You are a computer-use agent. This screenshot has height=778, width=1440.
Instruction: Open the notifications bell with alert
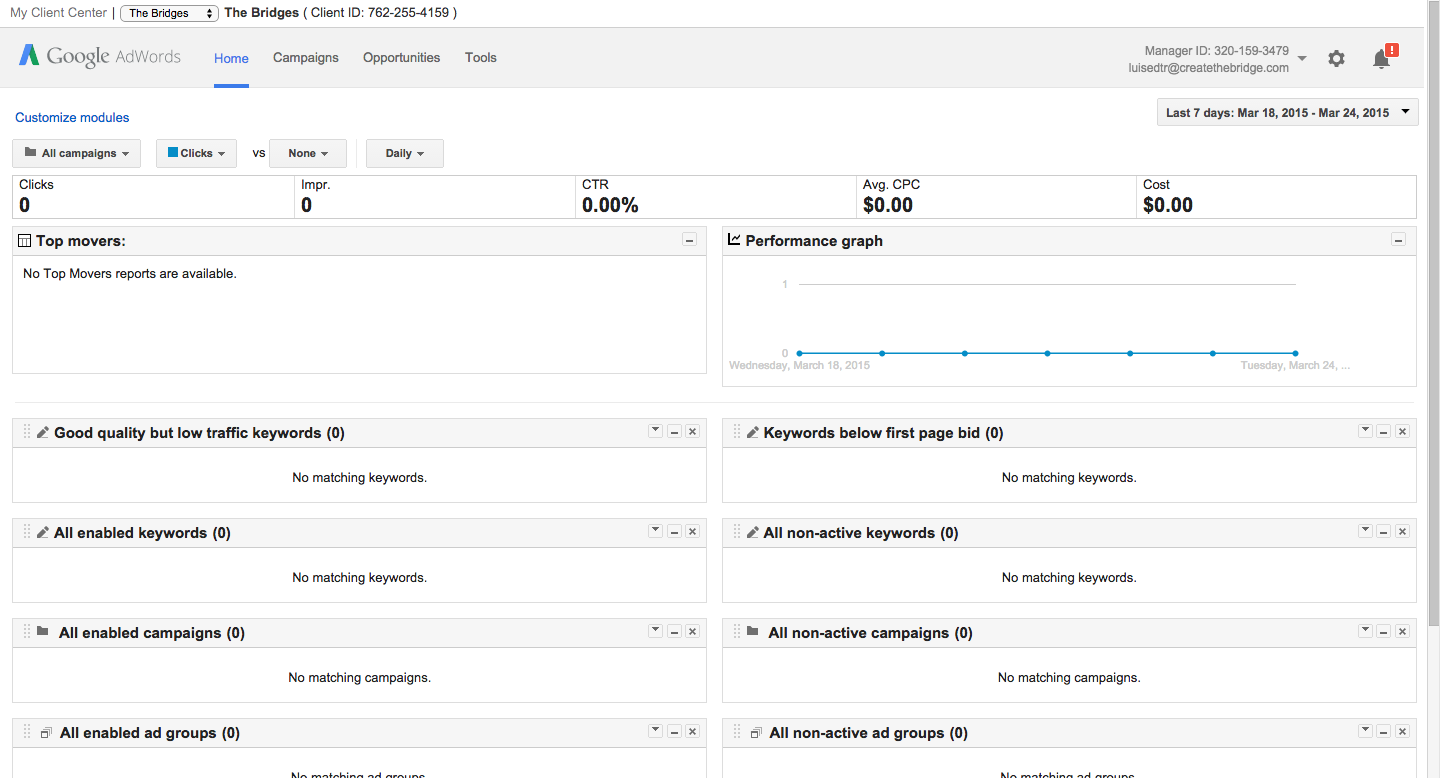click(x=1383, y=57)
